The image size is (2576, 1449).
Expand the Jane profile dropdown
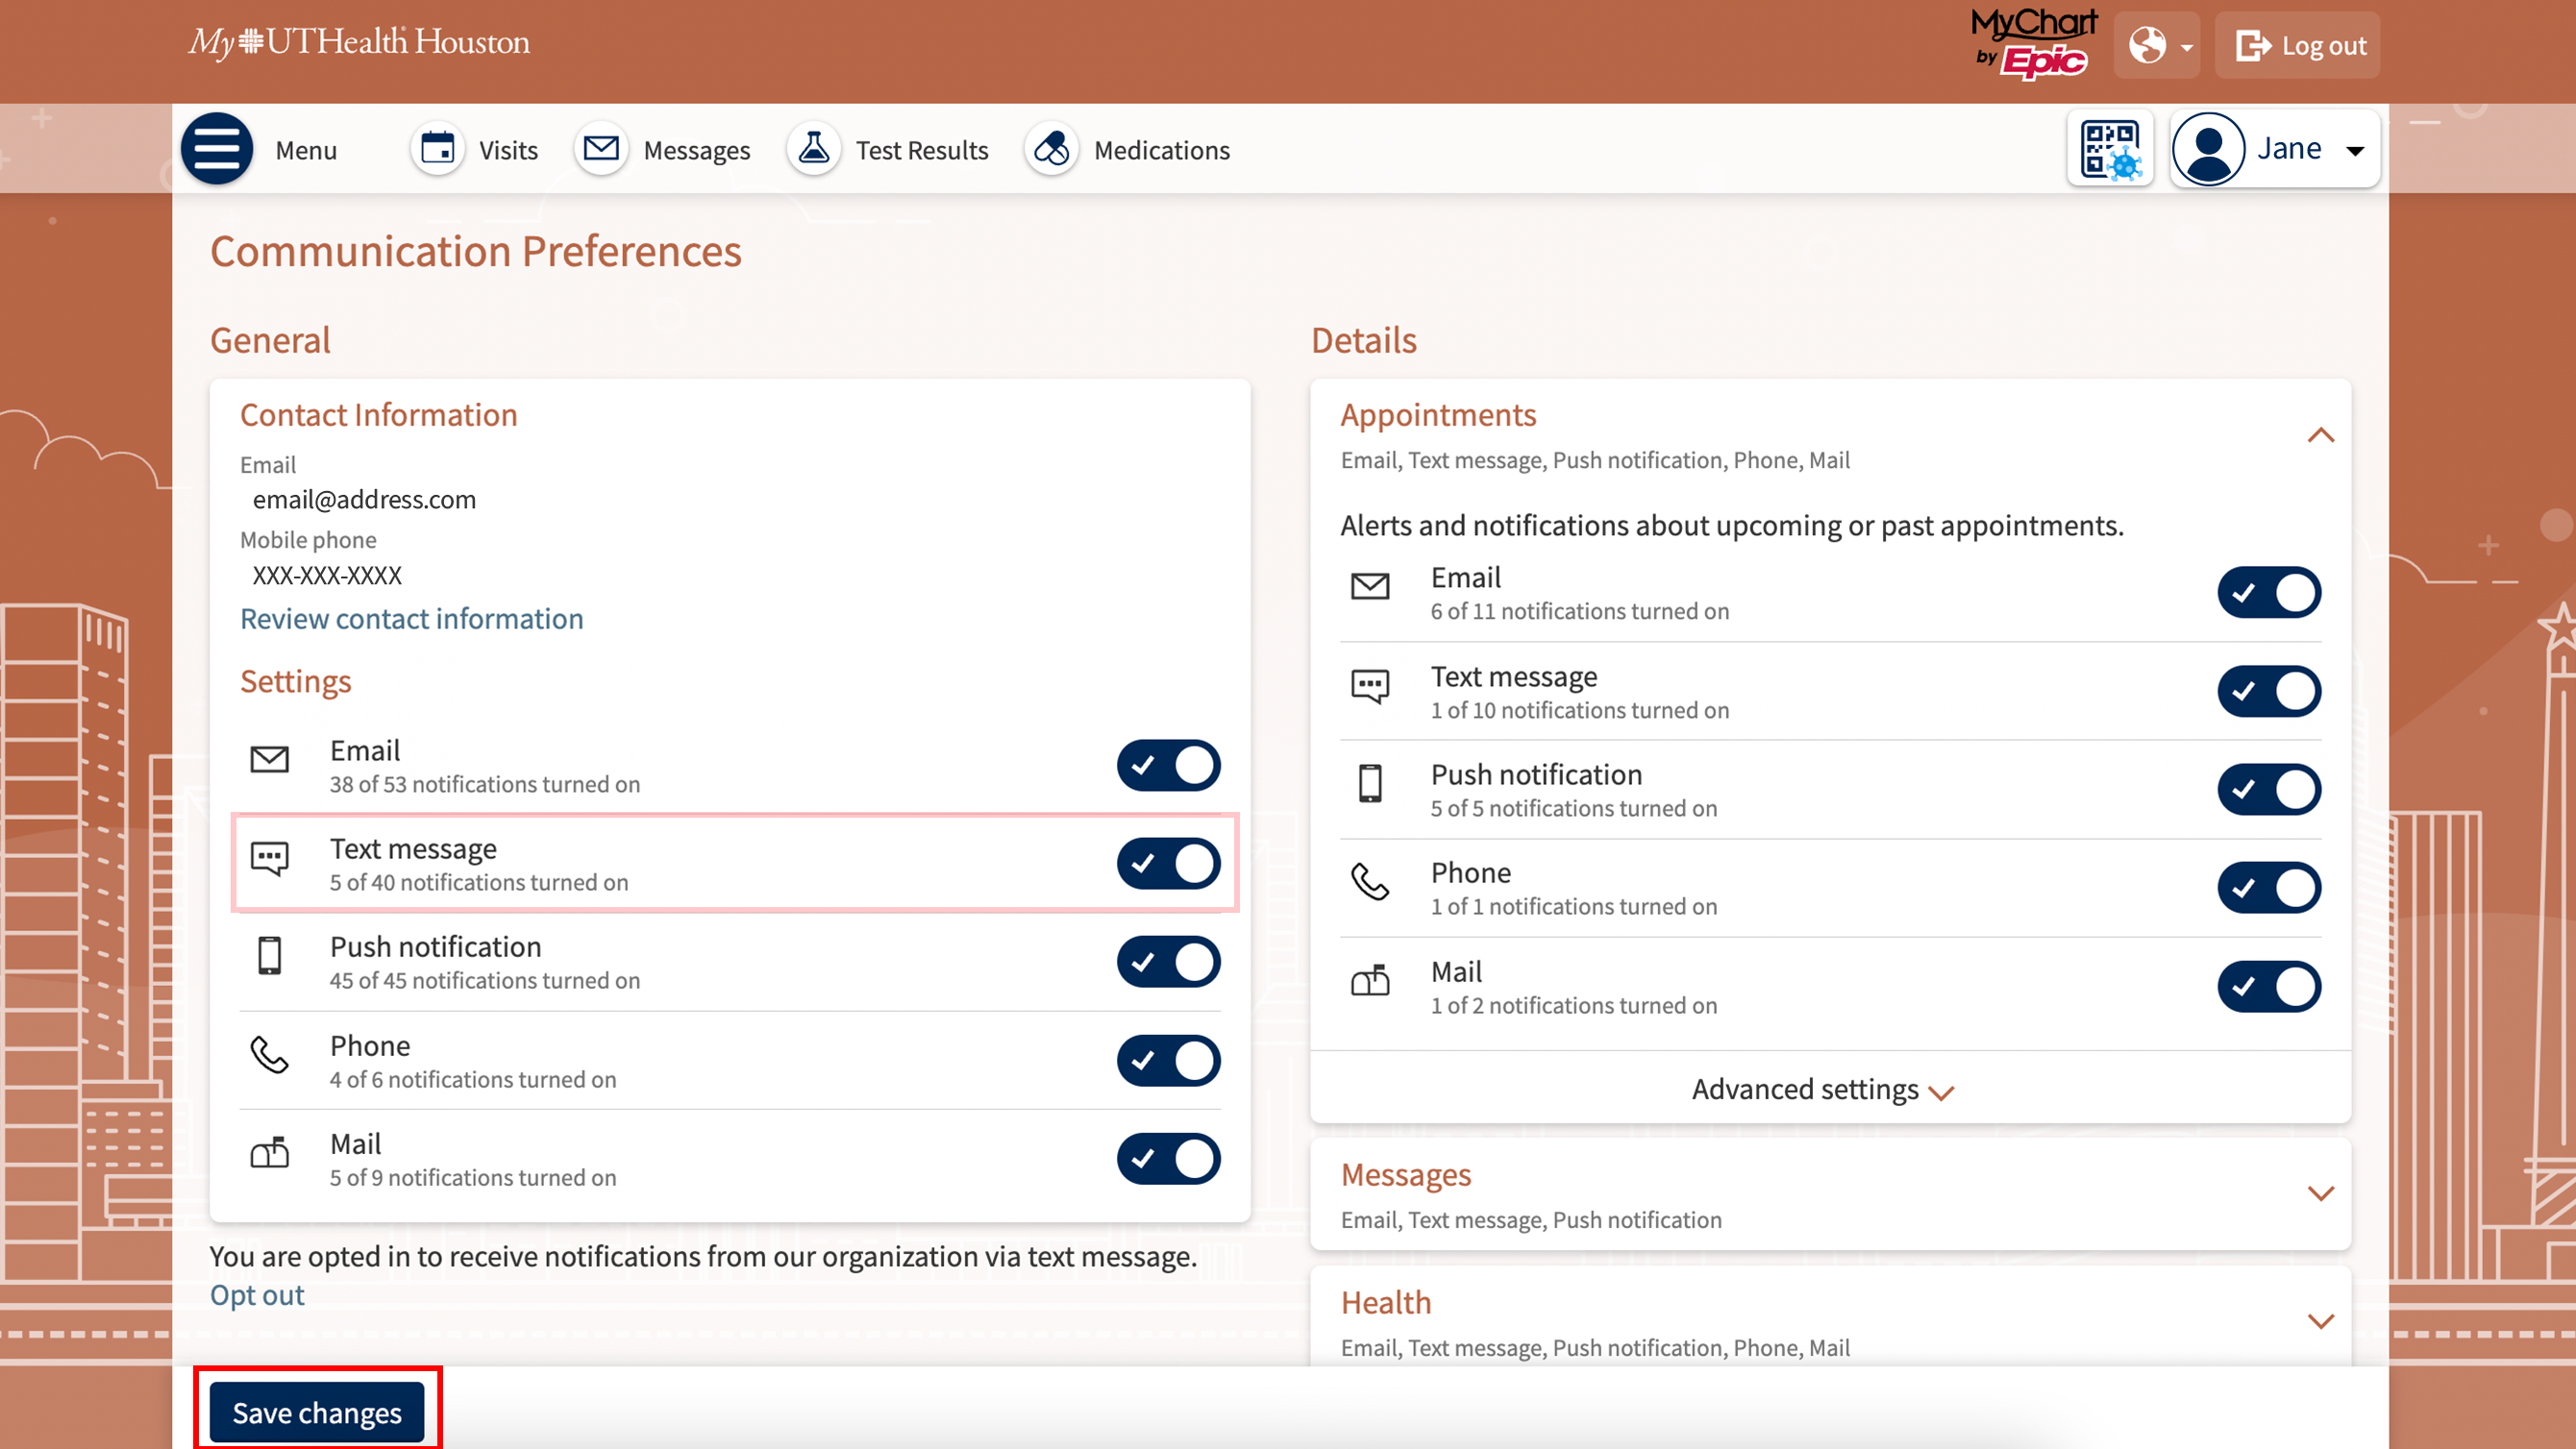tap(2275, 149)
